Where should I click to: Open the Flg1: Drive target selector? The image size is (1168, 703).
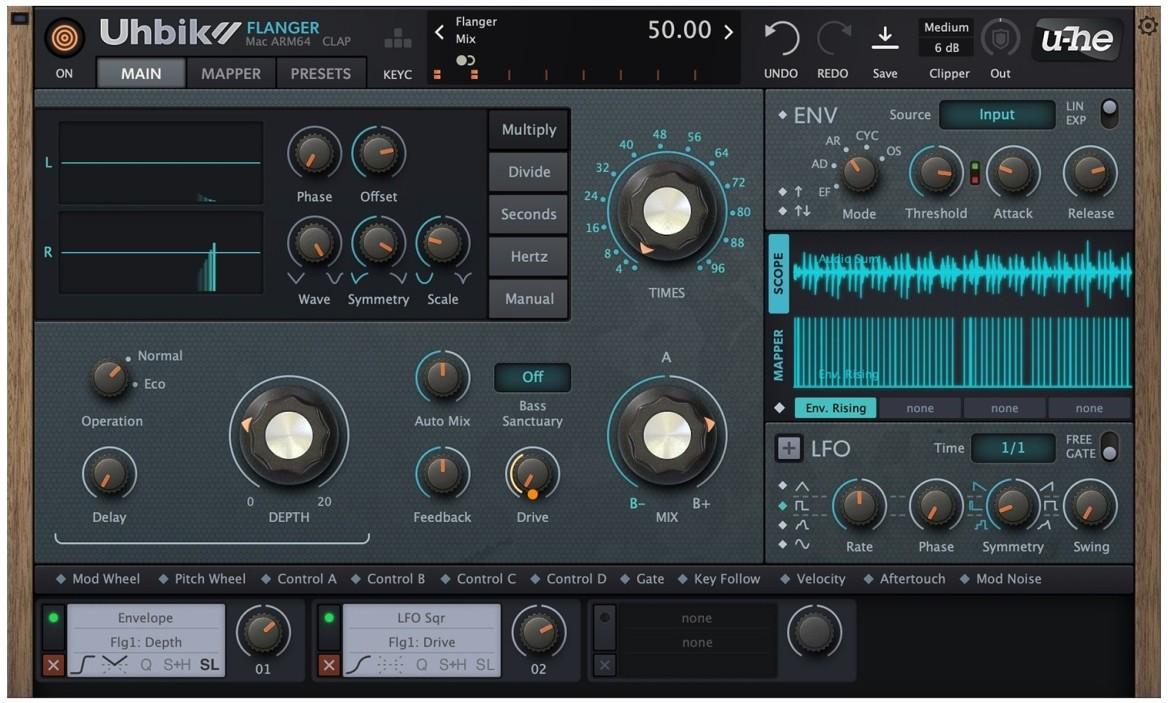(x=421, y=642)
